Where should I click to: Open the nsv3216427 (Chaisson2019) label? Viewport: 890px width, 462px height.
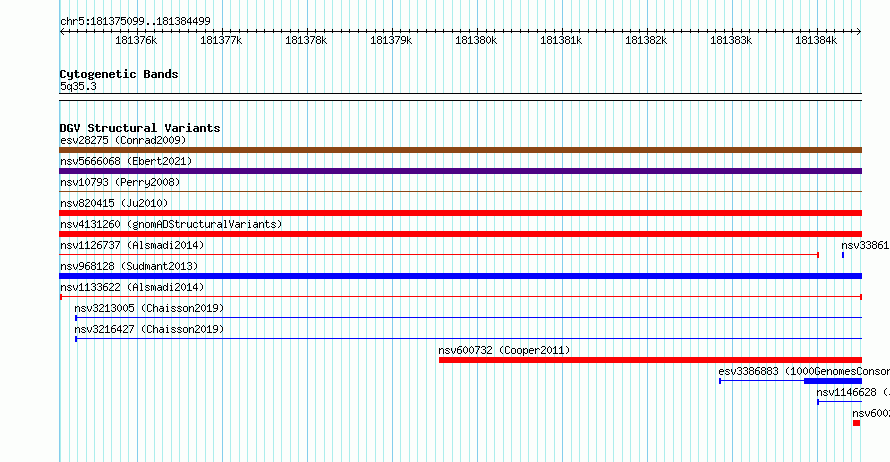click(149, 329)
